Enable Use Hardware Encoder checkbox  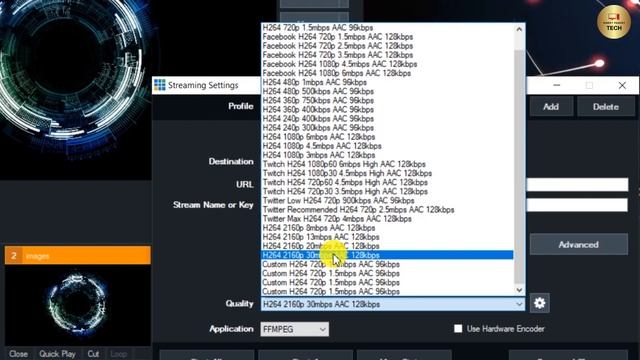pos(458,329)
